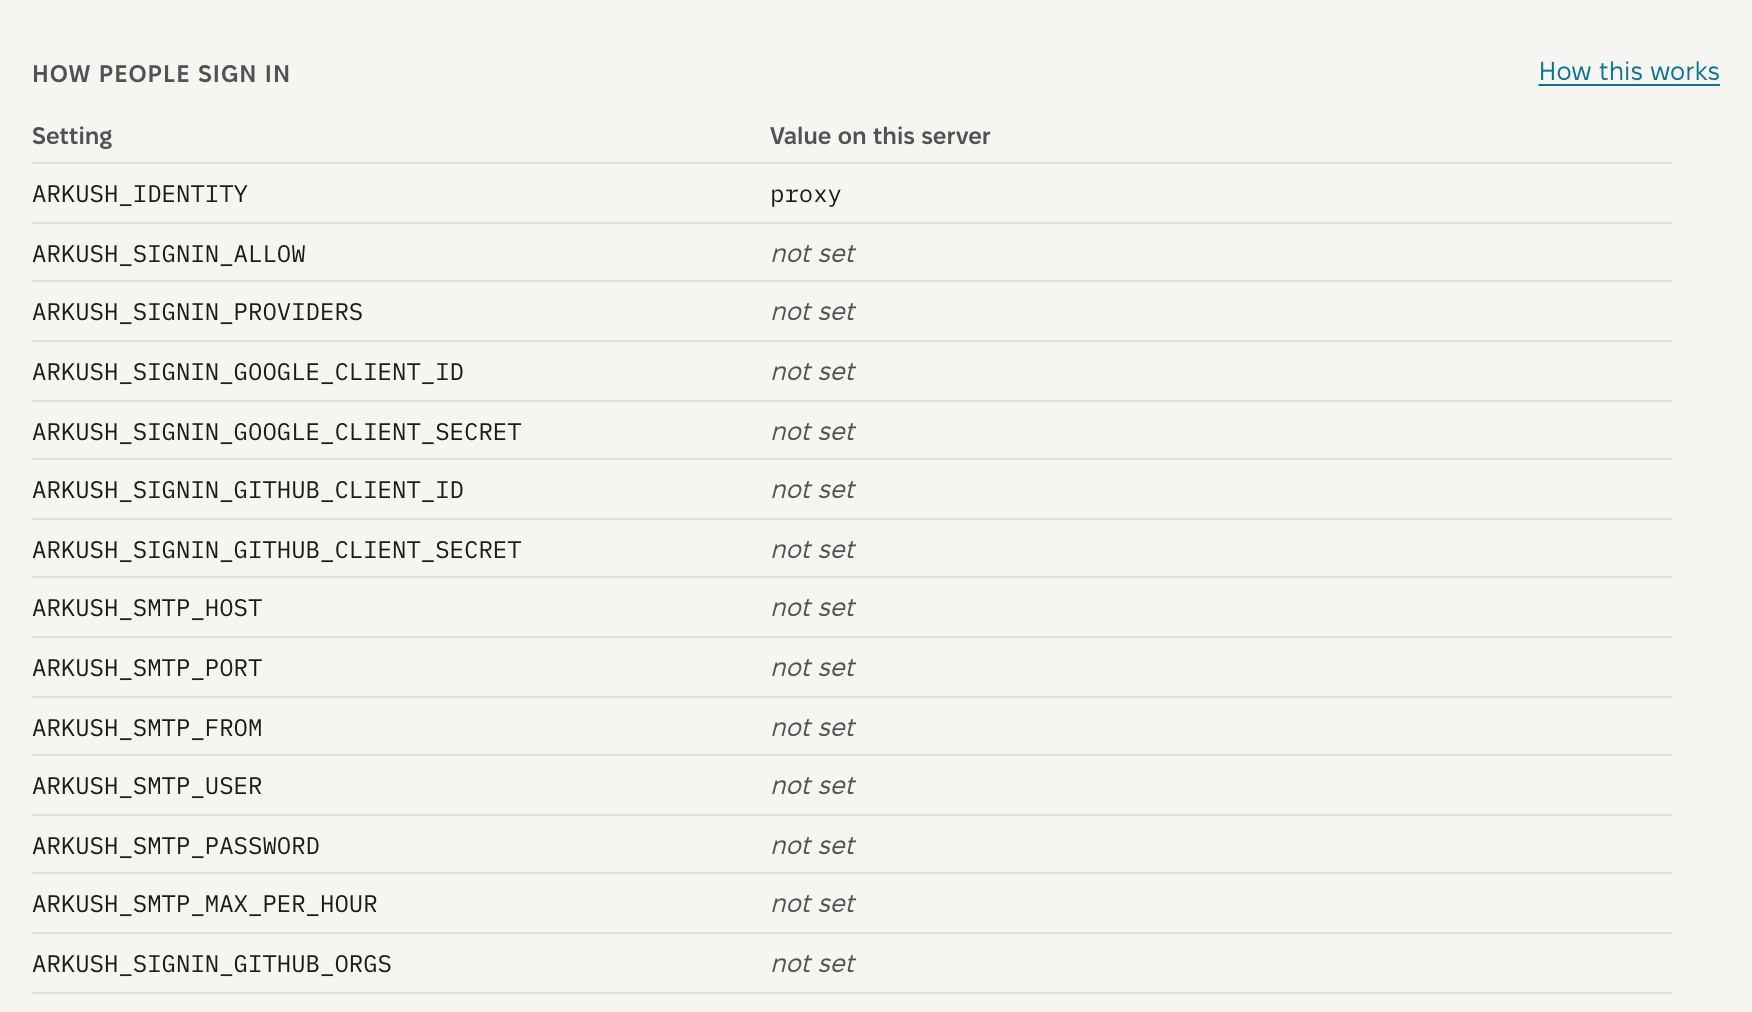Select the ARKUSH_SMTP_PASSWORD setting name
This screenshot has height=1012, width=1752.
(x=176, y=846)
